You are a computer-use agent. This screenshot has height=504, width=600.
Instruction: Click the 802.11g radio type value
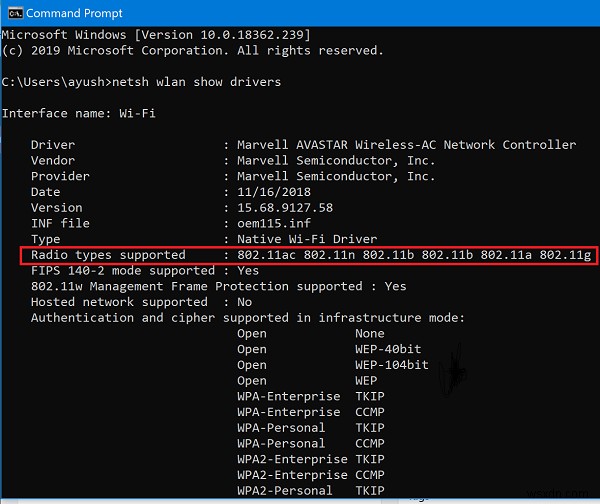click(565, 255)
